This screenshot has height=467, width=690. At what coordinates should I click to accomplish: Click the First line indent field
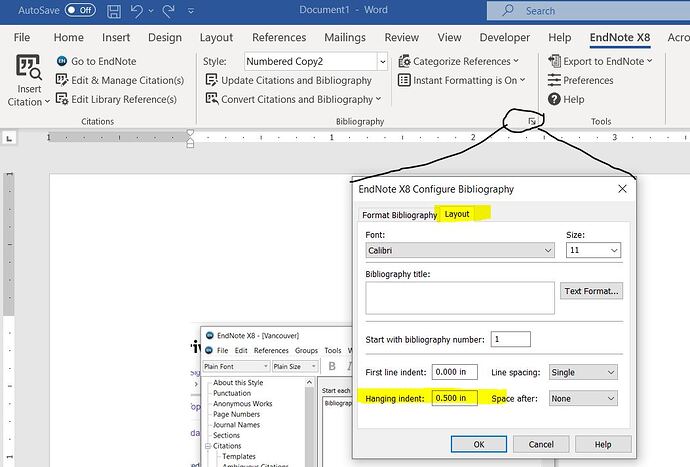455,372
